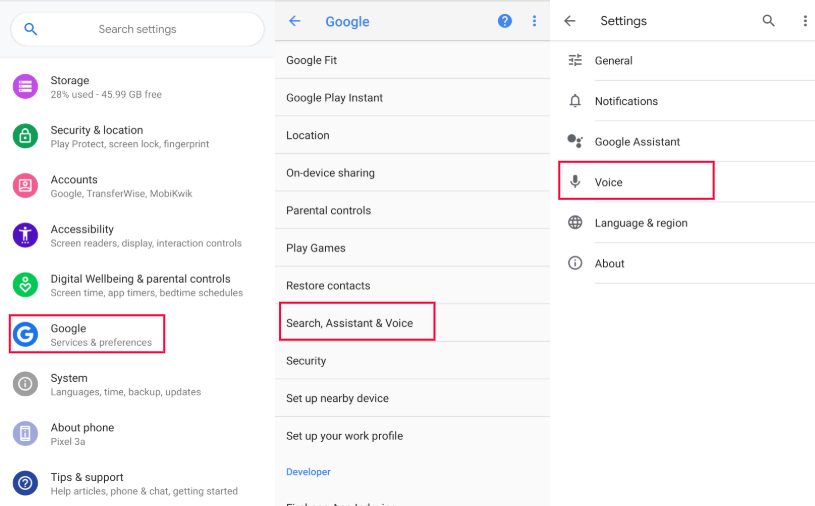This screenshot has height=506, width=815.
Task: Open Google Play Instant option
Action: tap(334, 98)
